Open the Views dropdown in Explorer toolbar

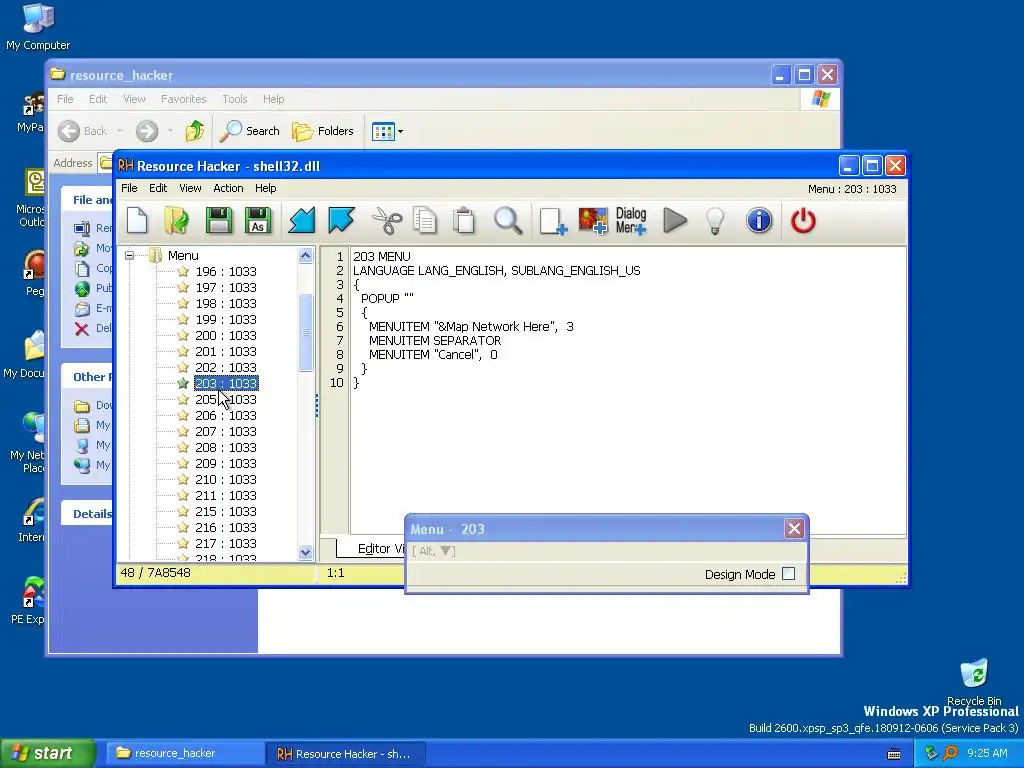(x=387, y=131)
